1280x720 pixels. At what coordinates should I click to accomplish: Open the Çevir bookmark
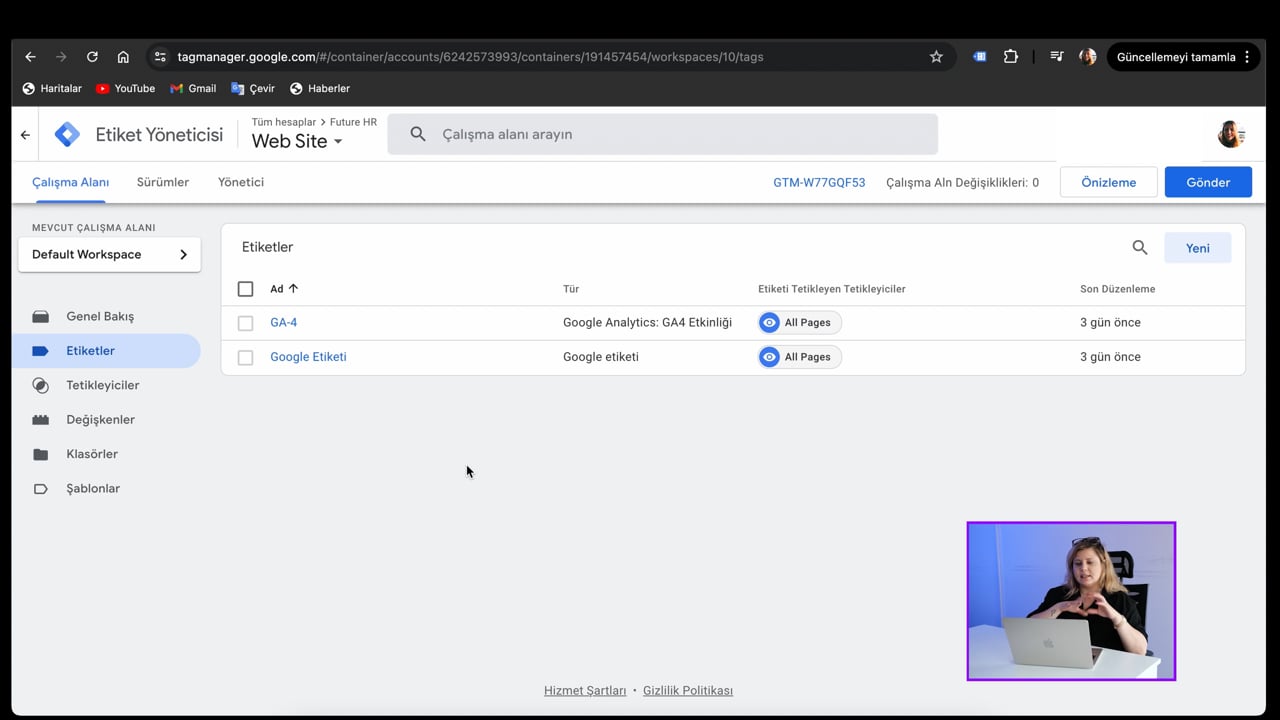(253, 88)
